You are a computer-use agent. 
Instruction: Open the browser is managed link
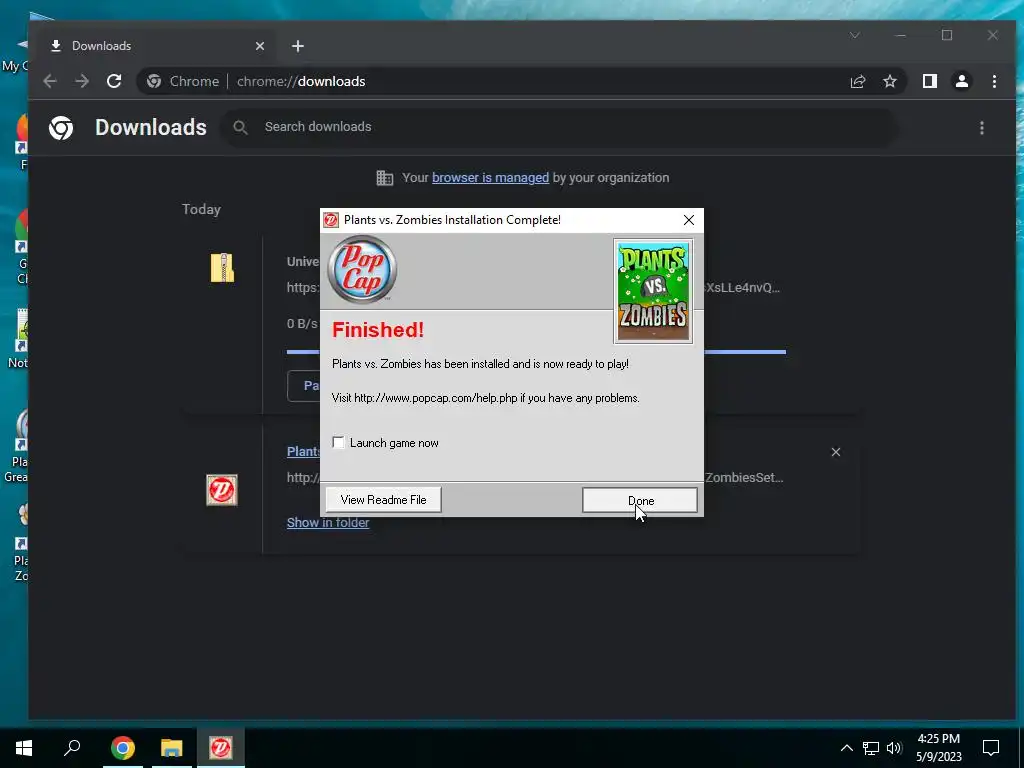click(x=490, y=178)
